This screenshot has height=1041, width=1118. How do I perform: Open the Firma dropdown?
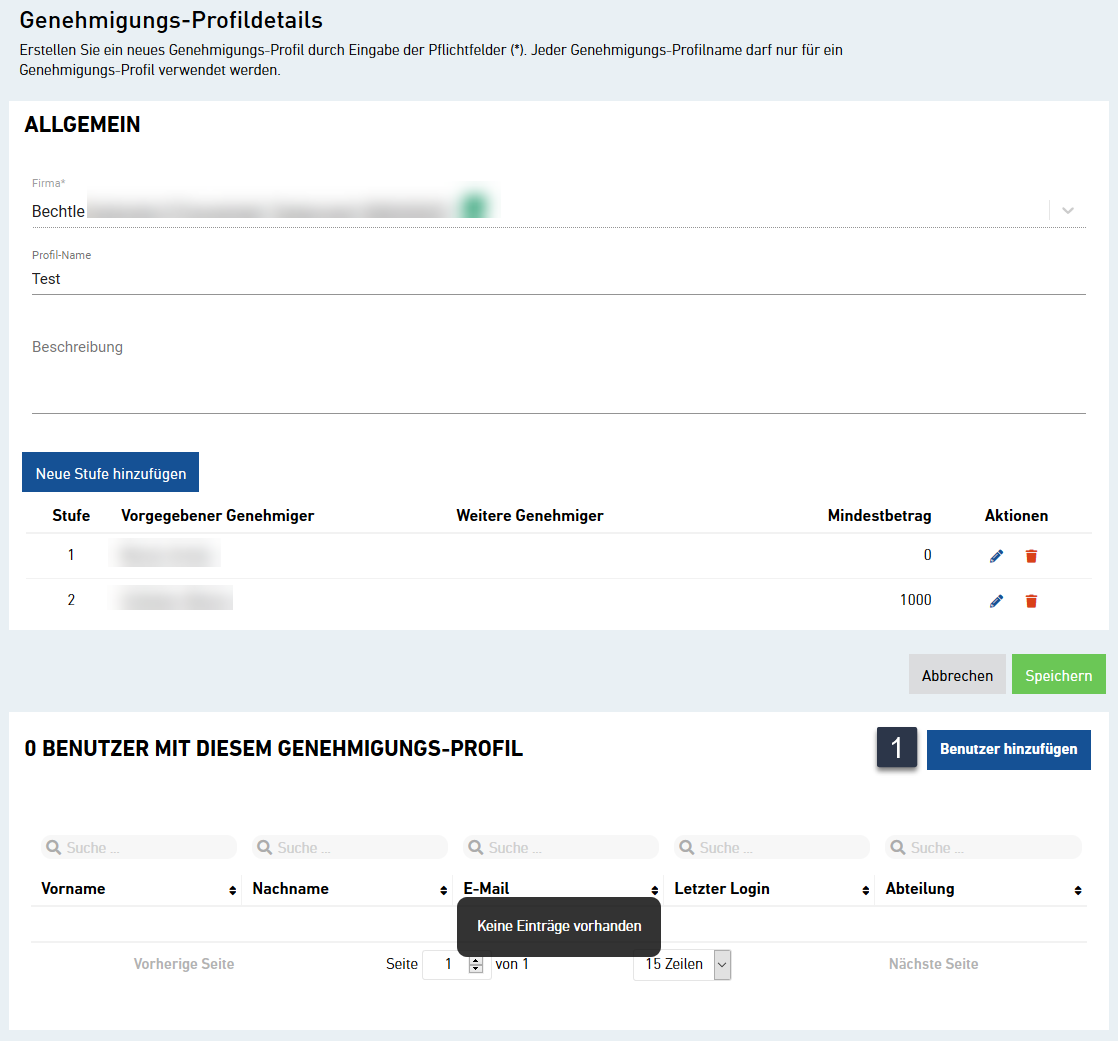pos(1067,210)
